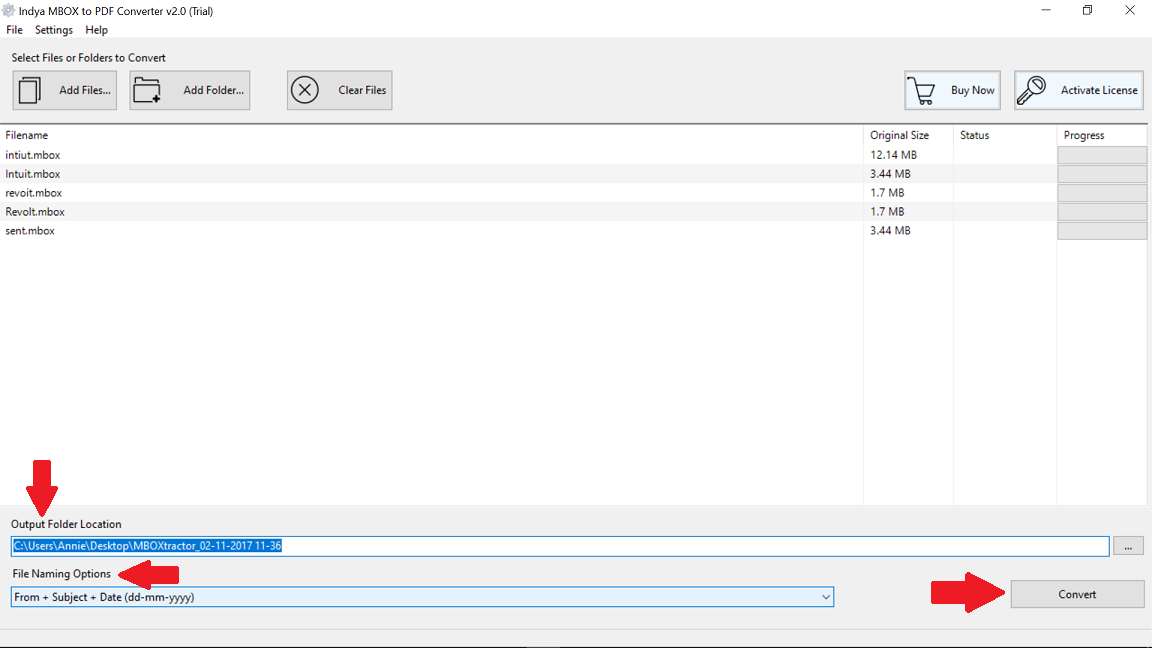1152x648 pixels.
Task: Expand the File Naming Options dropdown arrow
Action: pyautogui.click(x=826, y=597)
